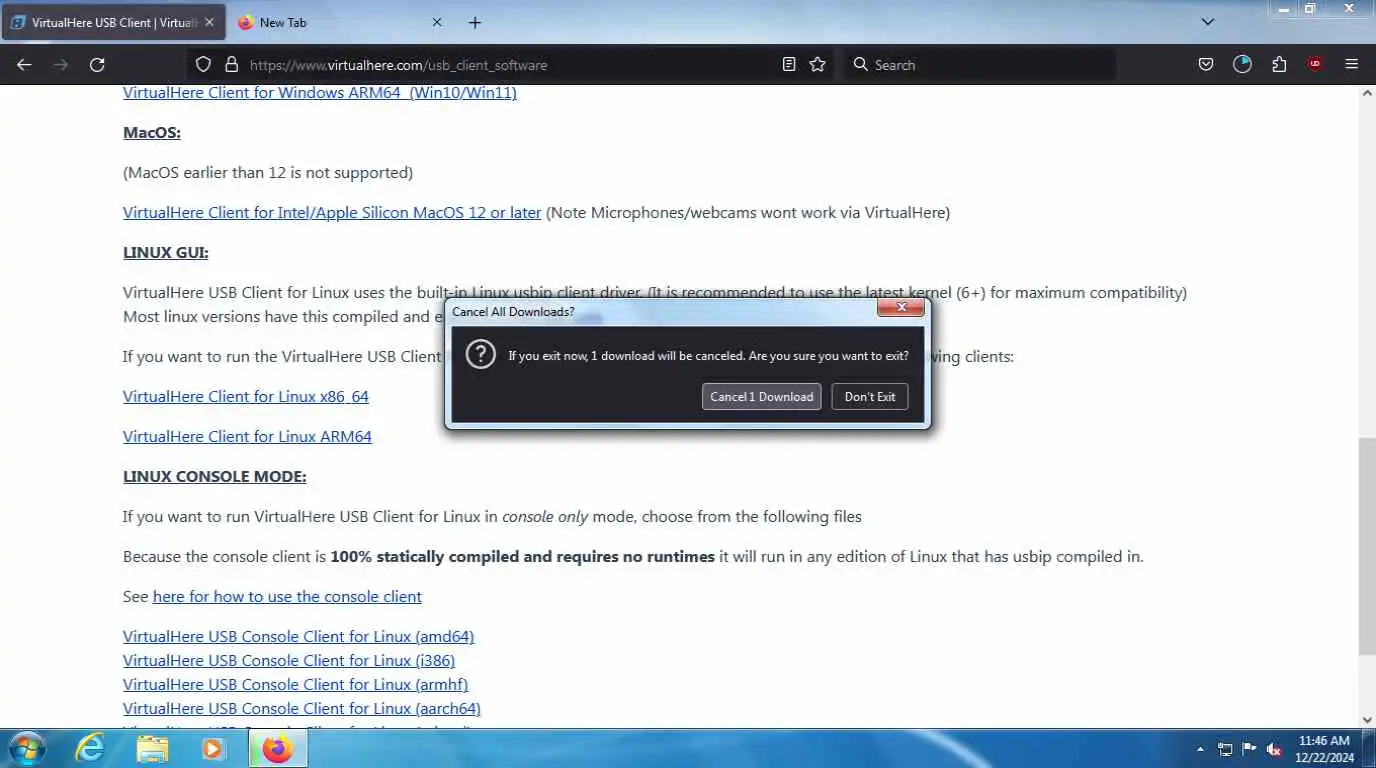Open the network tray icon
This screenshot has height=768, width=1376.
click(1225, 749)
